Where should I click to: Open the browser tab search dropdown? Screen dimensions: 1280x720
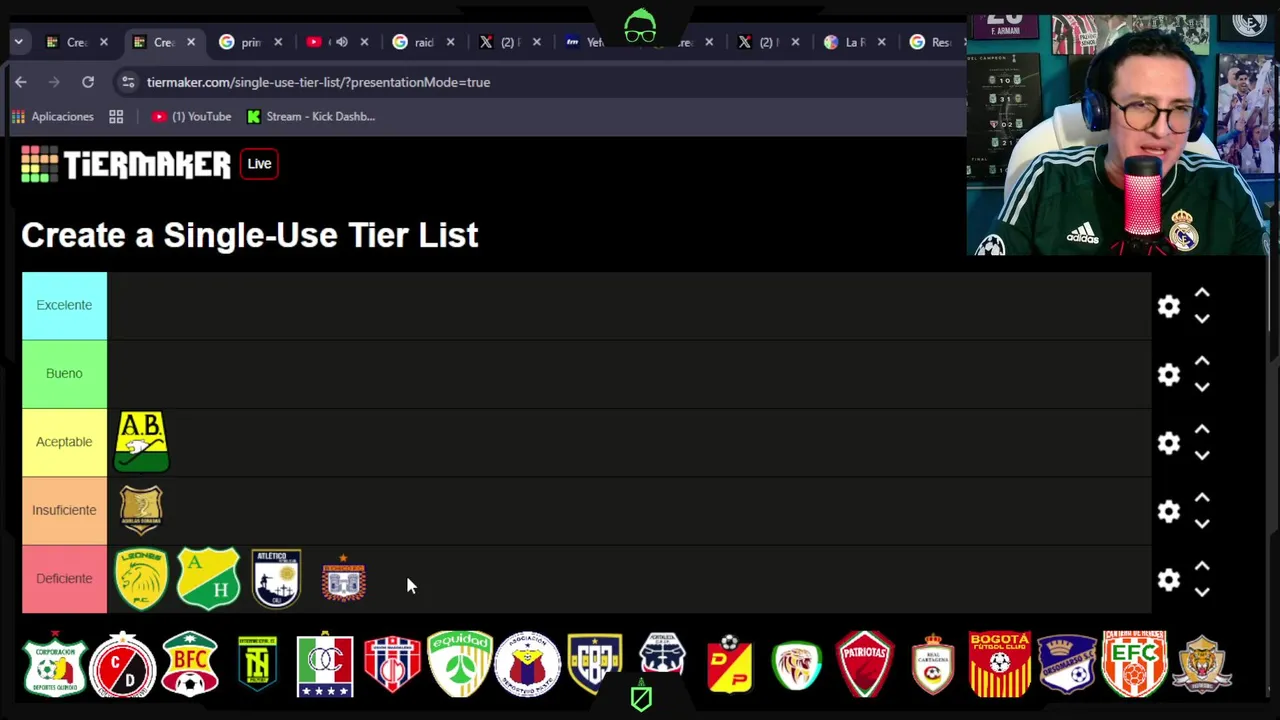18,42
